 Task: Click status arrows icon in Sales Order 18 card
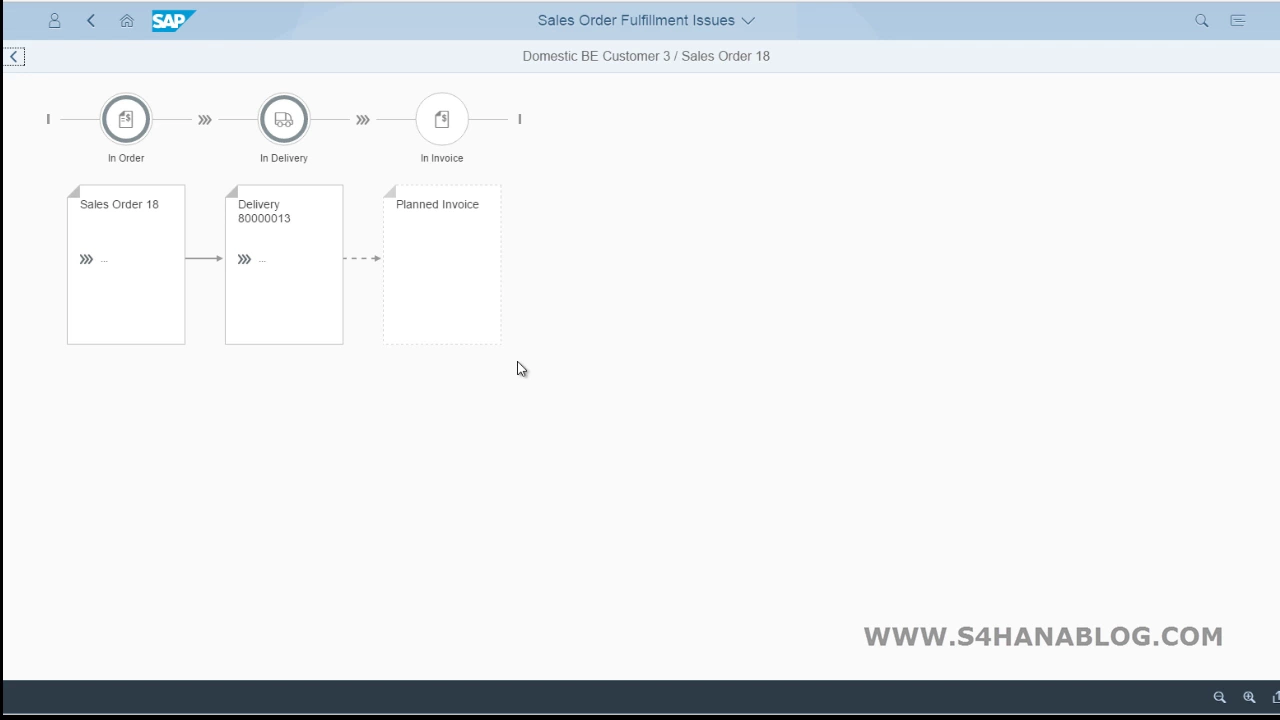[86, 259]
